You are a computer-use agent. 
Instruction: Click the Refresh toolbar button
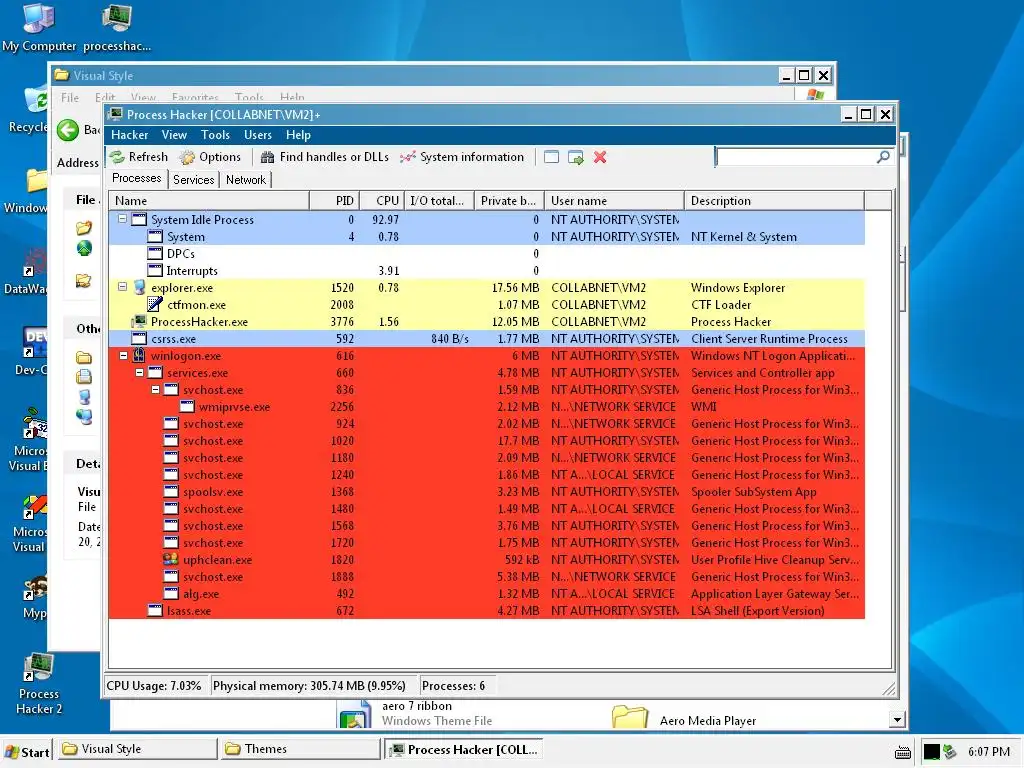(138, 157)
